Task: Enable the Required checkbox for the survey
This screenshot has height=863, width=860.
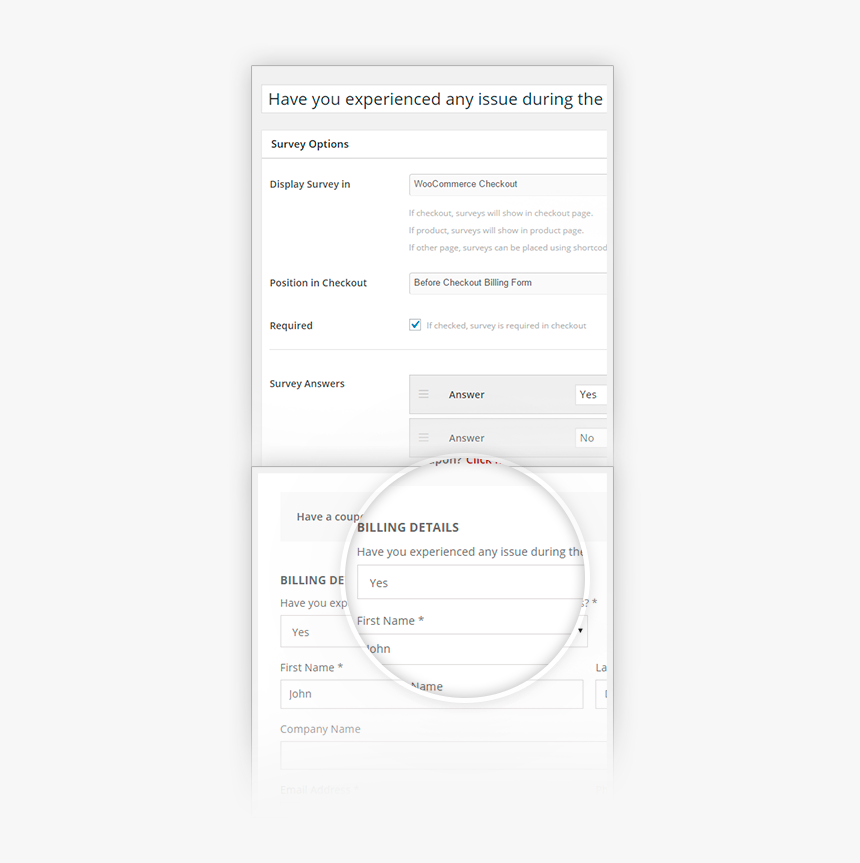Action: click(x=415, y=324)
